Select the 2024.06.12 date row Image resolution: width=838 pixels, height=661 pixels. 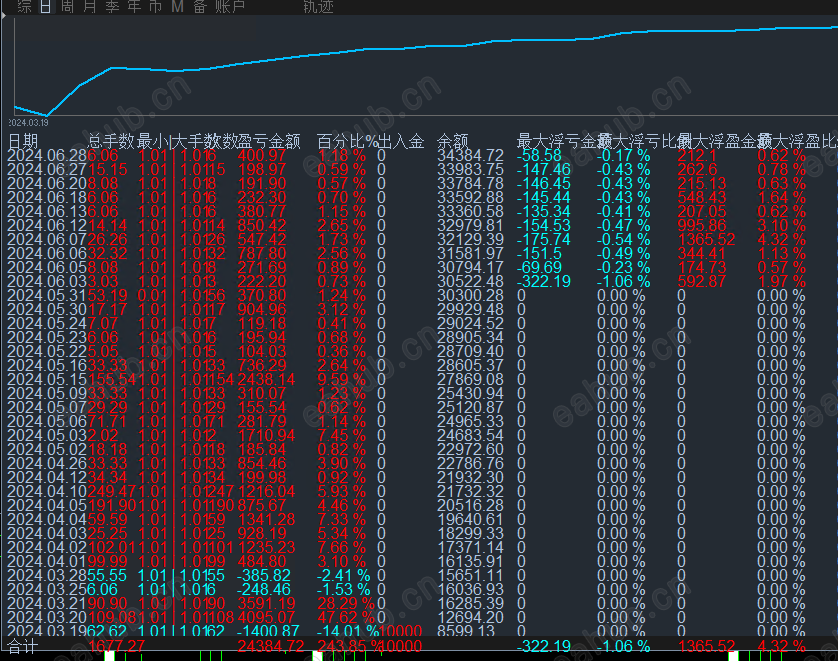click(x=47, y=225)
